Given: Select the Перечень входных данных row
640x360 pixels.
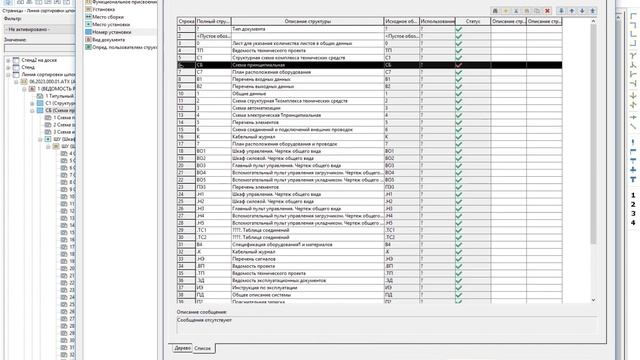Looking at the screenshot, I should (x=369, y=79).
